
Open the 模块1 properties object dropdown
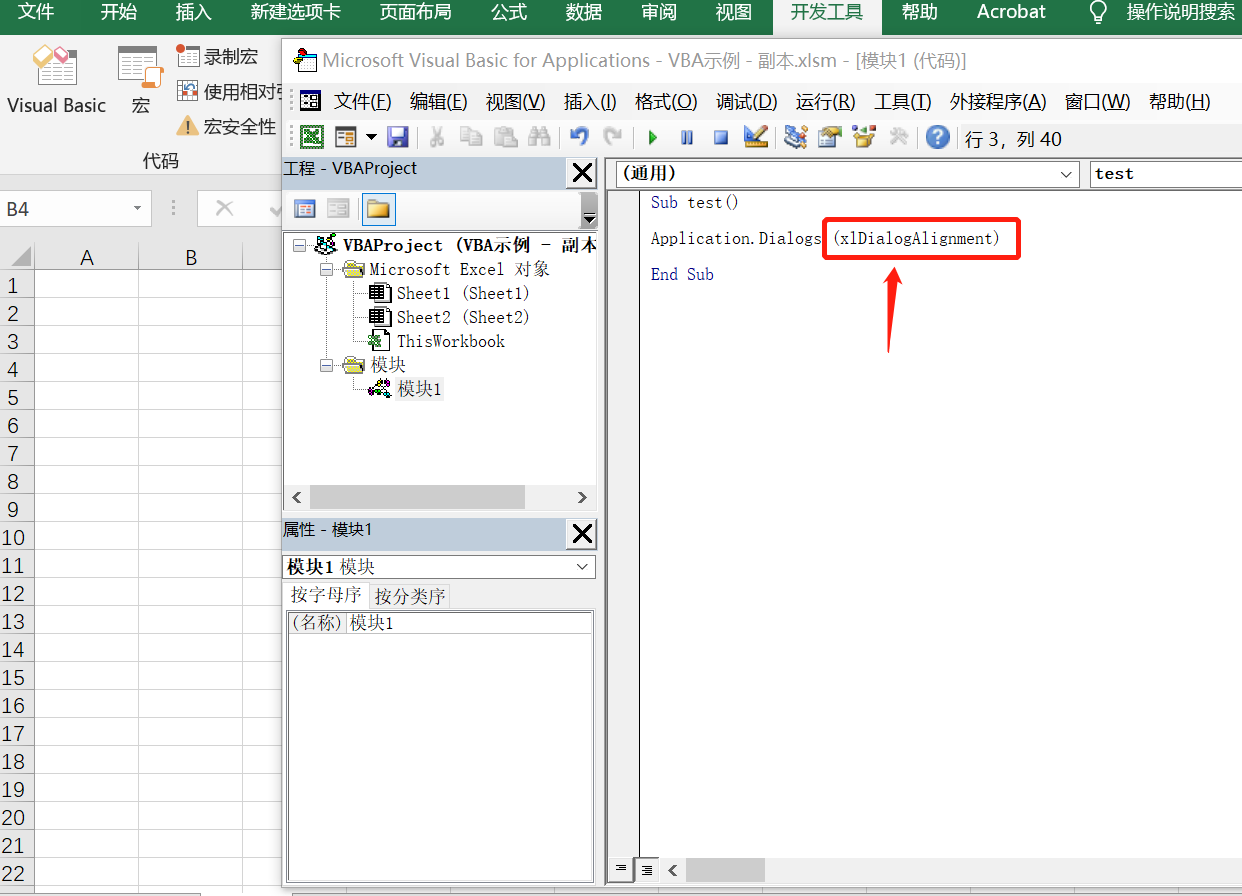pos(582,567)
